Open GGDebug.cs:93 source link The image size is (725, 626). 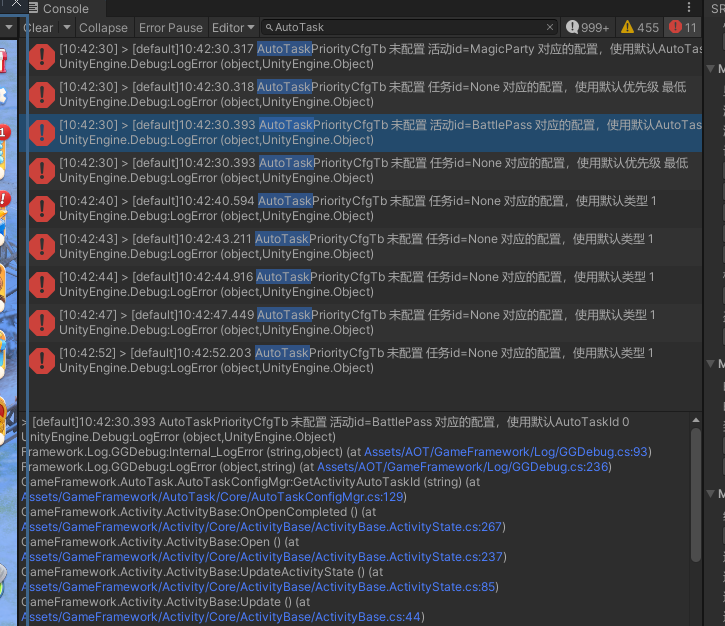(506, 452)
